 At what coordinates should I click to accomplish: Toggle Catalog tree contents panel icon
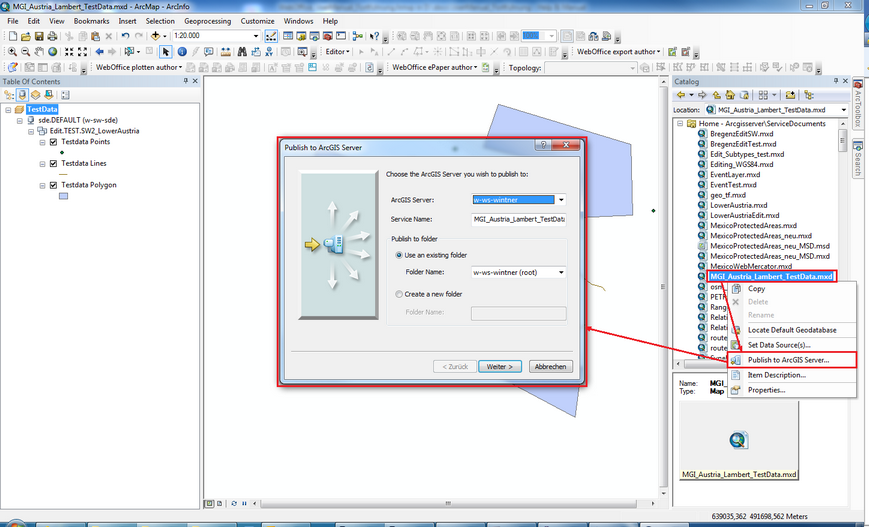point(809,95)
